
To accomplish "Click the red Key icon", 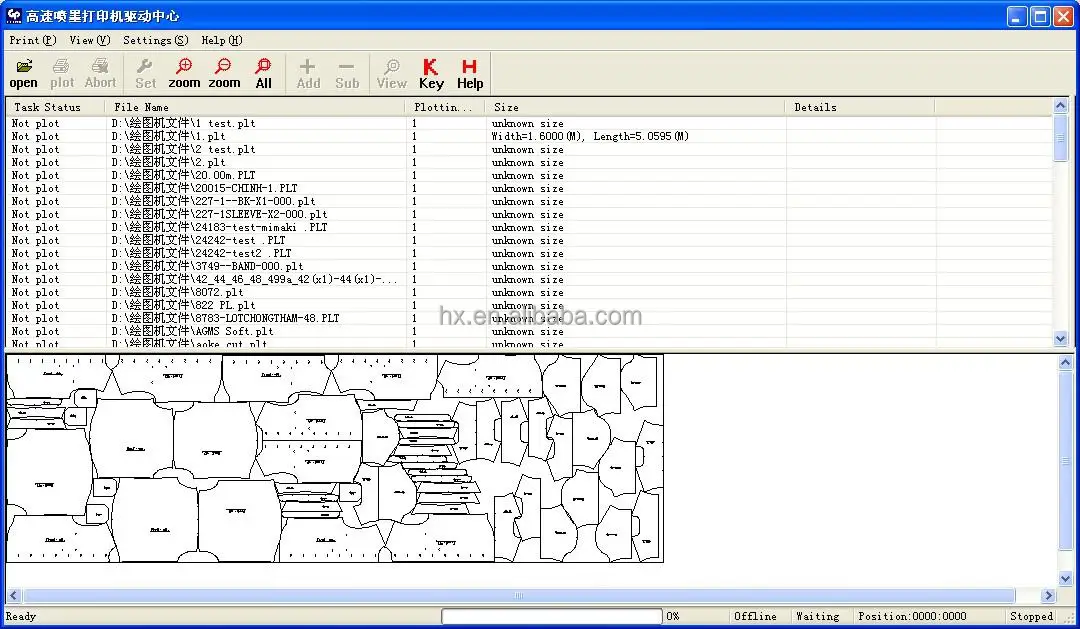I will tap(431, 73).
